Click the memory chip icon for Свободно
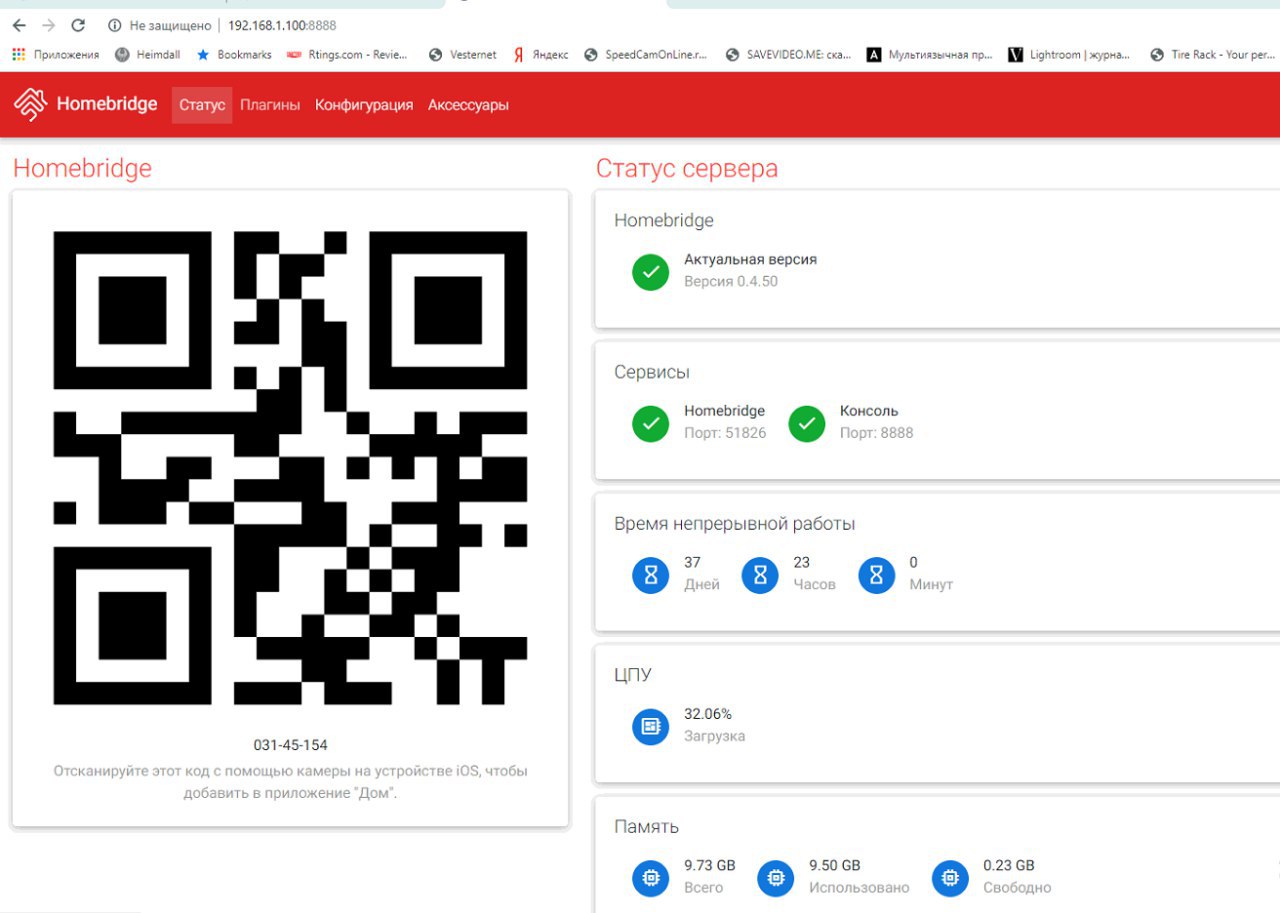Screen dimensions: 1280x913 click(950, 878)
